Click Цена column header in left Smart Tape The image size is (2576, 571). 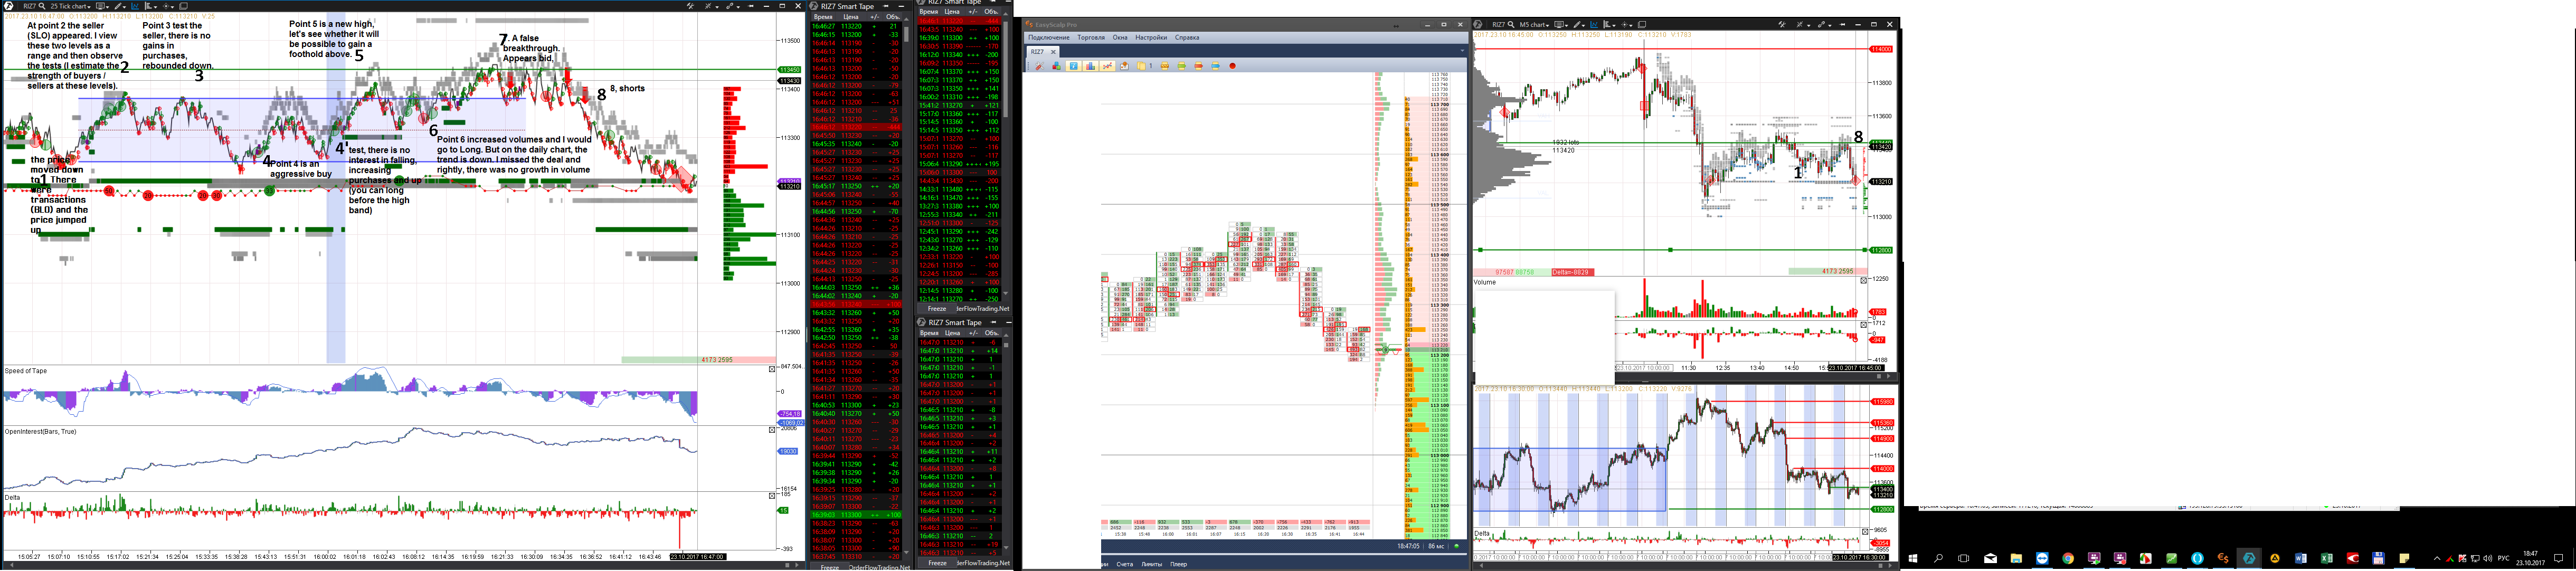[x=851, y=17]
